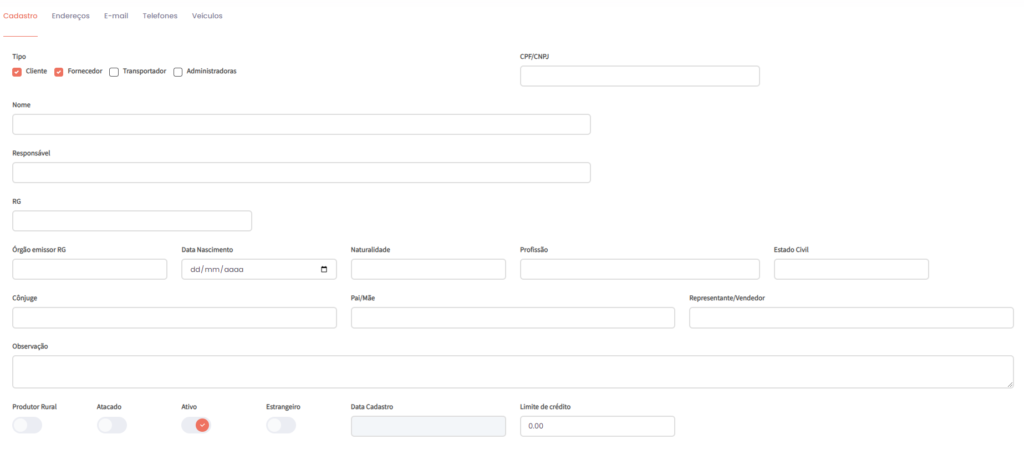Uncheck the Fornecedor checkbox
This screenshot has height=449, width=1024.
coord(59,72)
